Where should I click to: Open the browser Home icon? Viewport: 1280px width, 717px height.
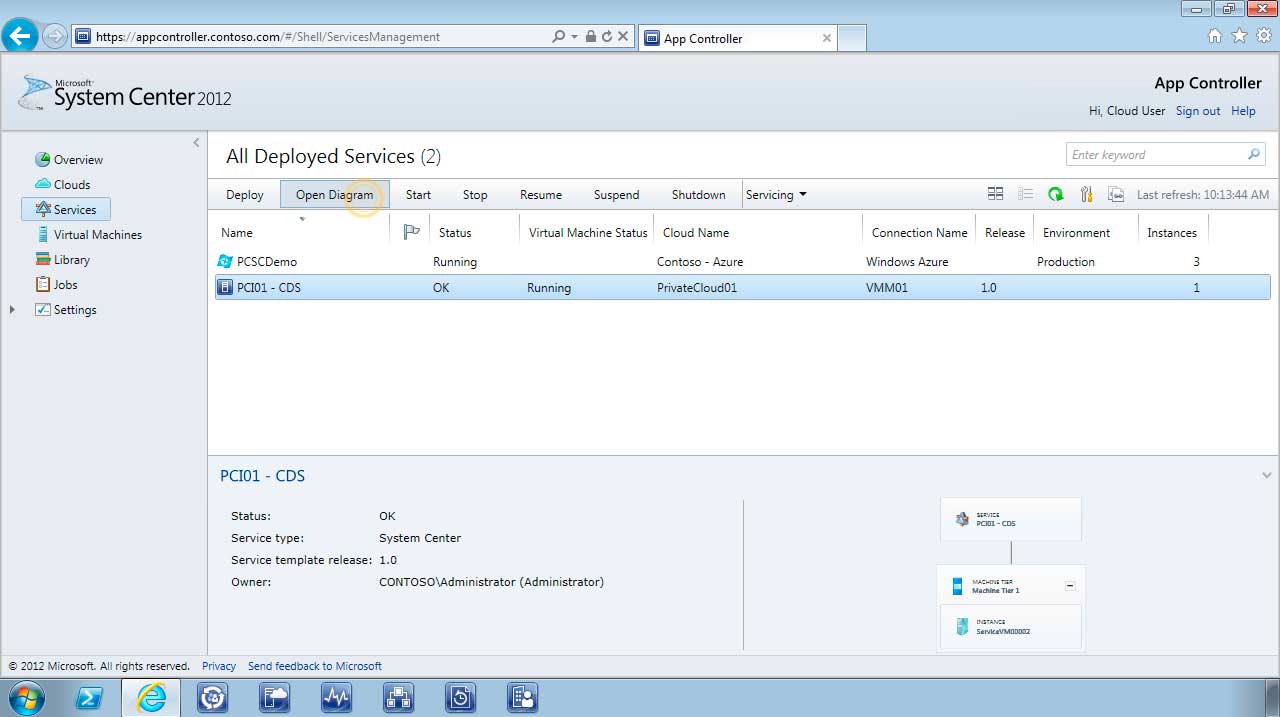1214,36
